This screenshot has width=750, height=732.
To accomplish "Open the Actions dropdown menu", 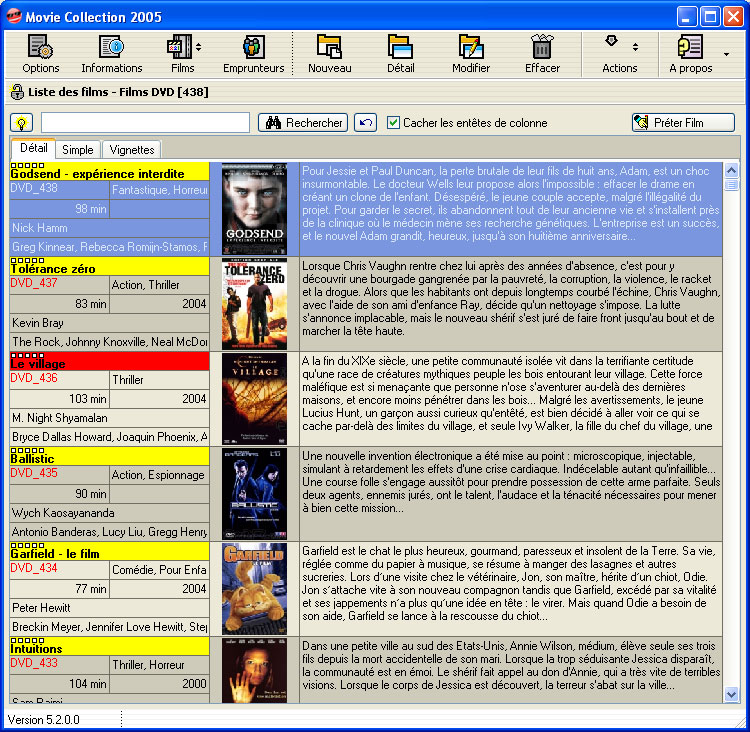I will (x=634, y=47).
